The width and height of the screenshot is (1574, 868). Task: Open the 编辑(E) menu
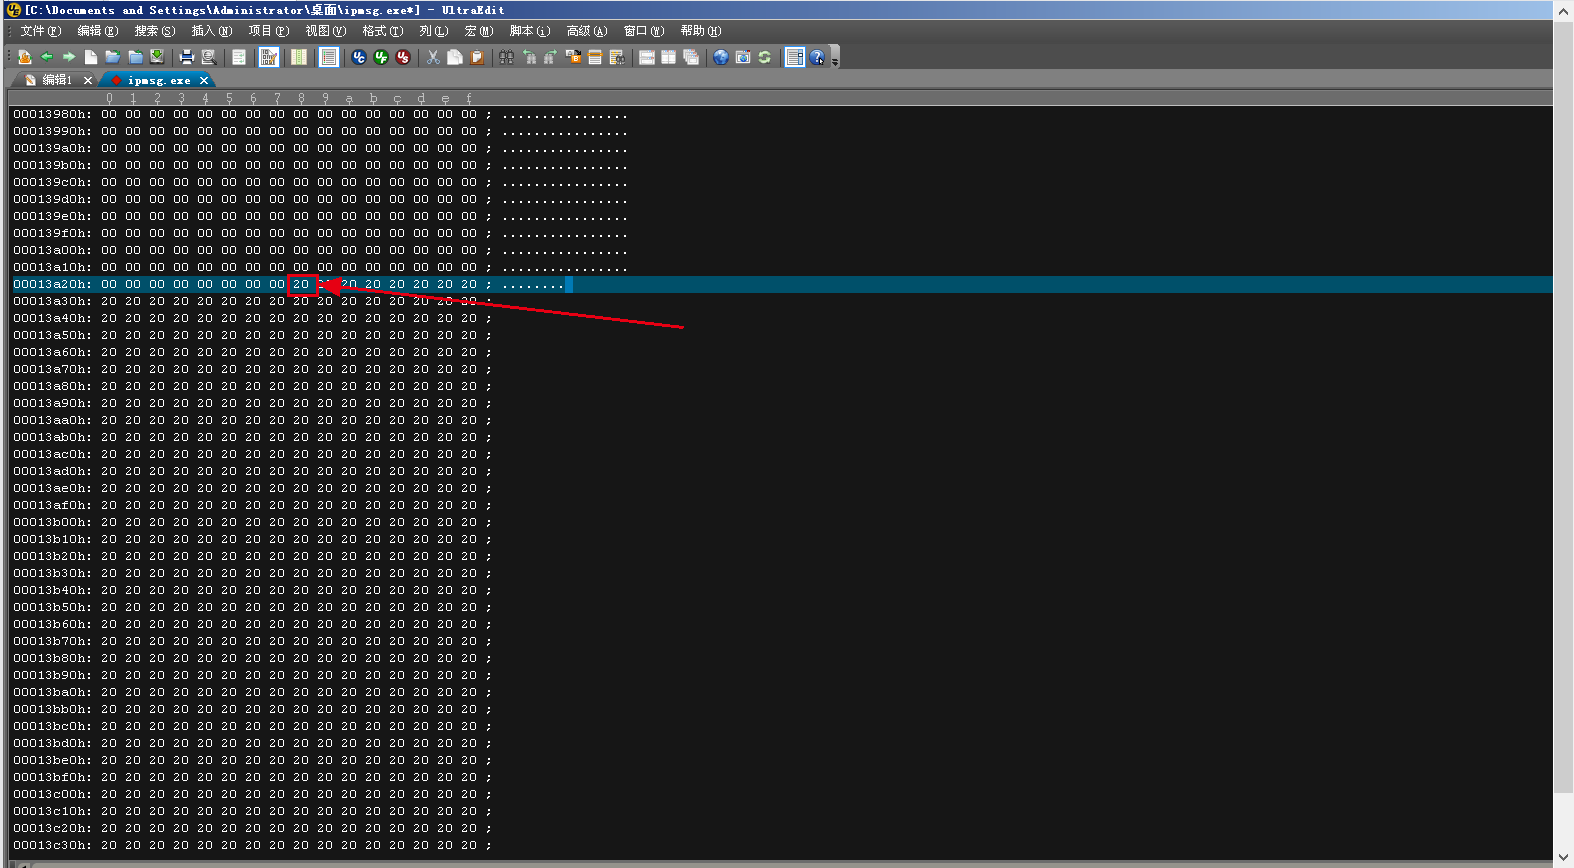[x=98, y=31]
